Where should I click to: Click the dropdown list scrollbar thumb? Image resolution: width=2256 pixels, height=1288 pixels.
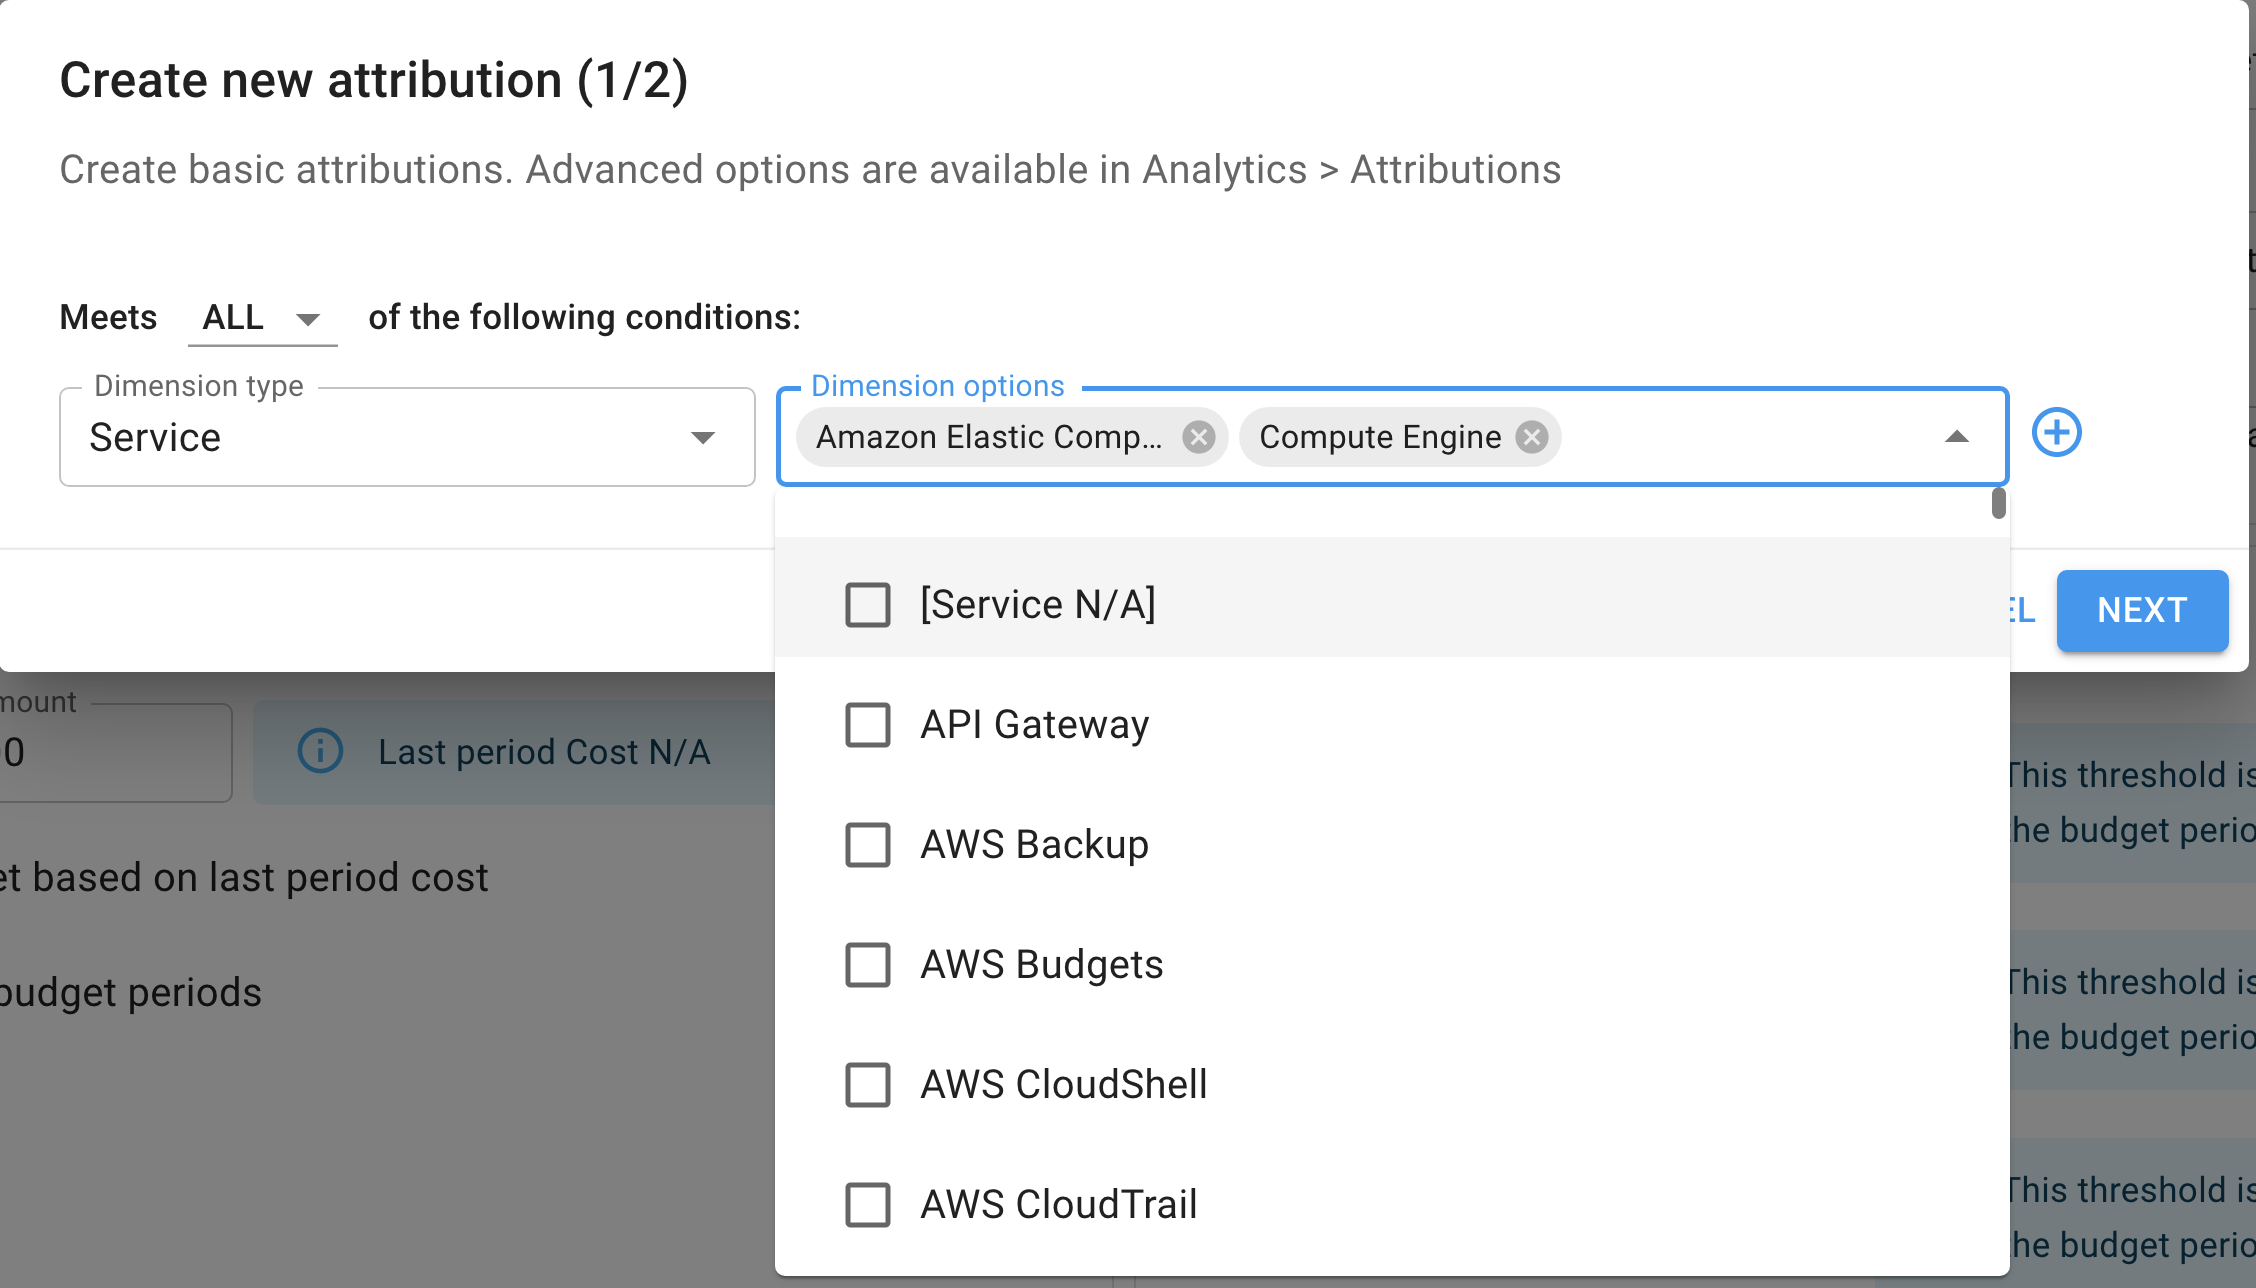[1998, 503]
